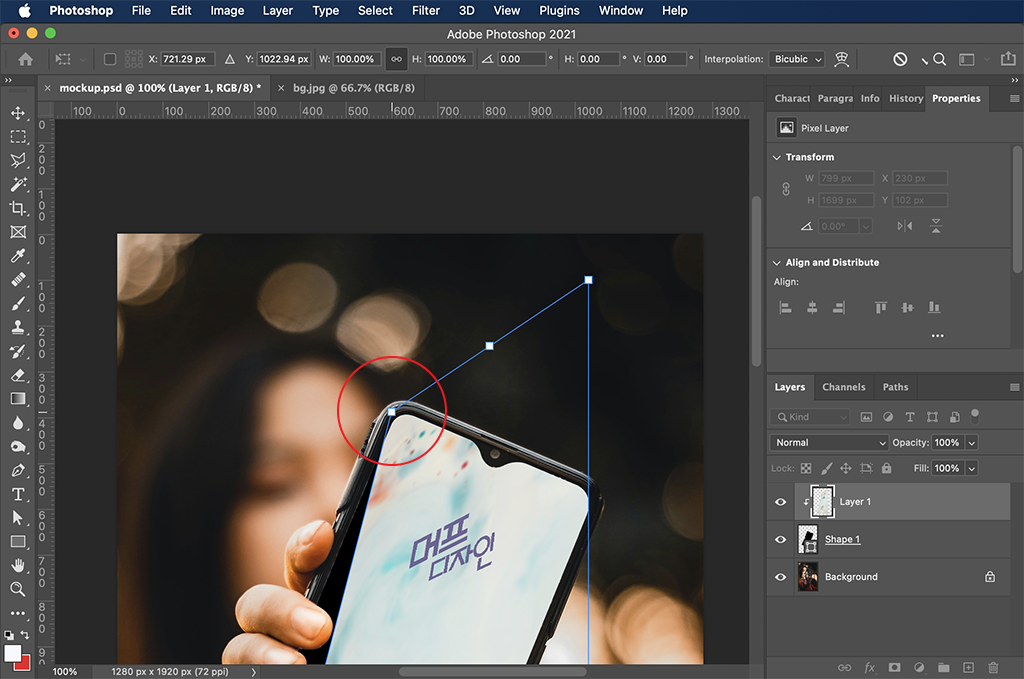
Task: Toggle maintain aspect ratio link between W and H
Action: (x=396, y=59)
